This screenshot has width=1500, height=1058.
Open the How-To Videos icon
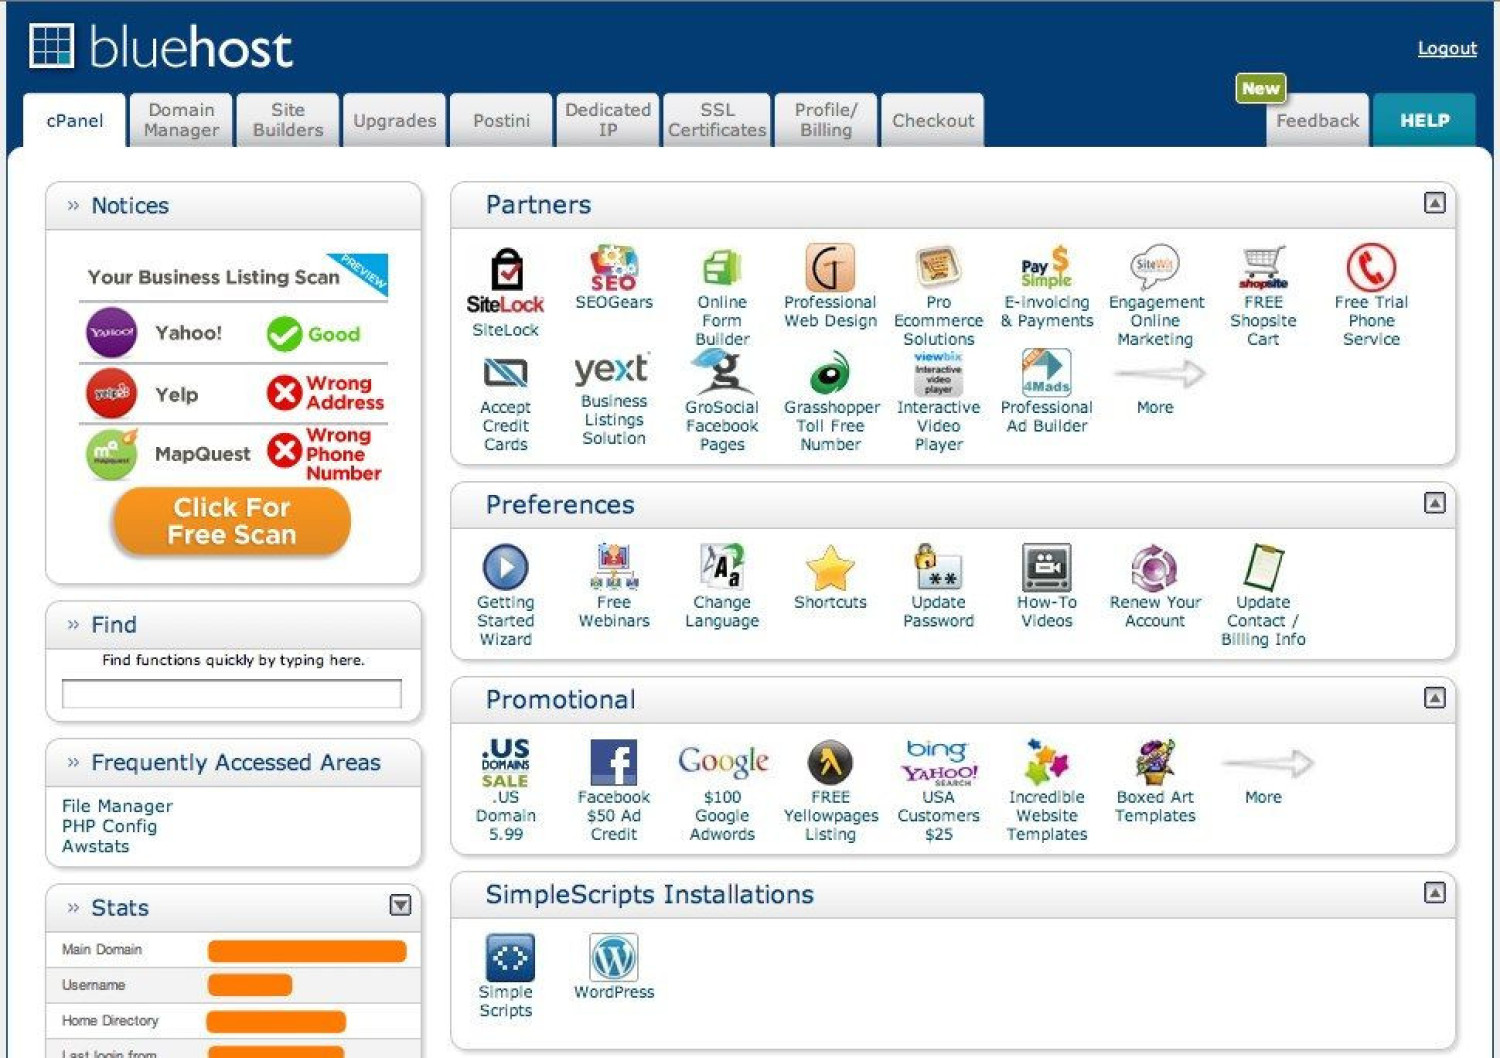[x=1046, y=567]
